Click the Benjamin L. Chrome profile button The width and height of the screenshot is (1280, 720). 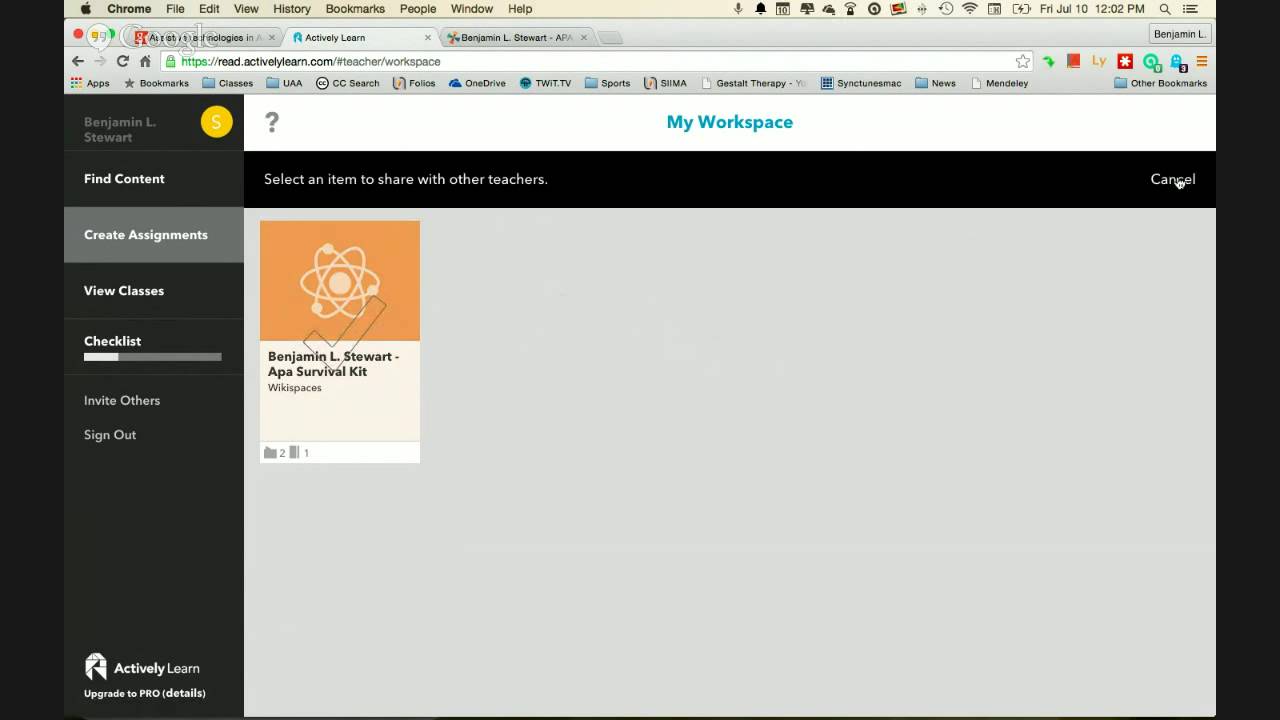coord(1180,34)
